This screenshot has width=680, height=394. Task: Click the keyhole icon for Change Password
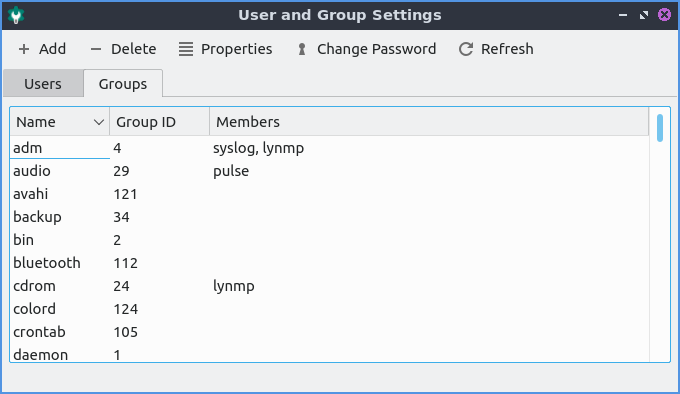(302, 49)
